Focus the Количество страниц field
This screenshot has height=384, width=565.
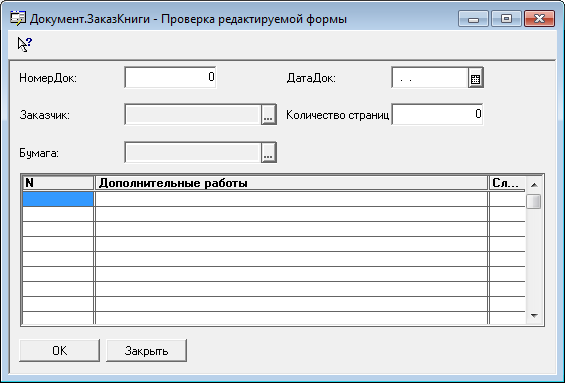click(x=437, y=115)
